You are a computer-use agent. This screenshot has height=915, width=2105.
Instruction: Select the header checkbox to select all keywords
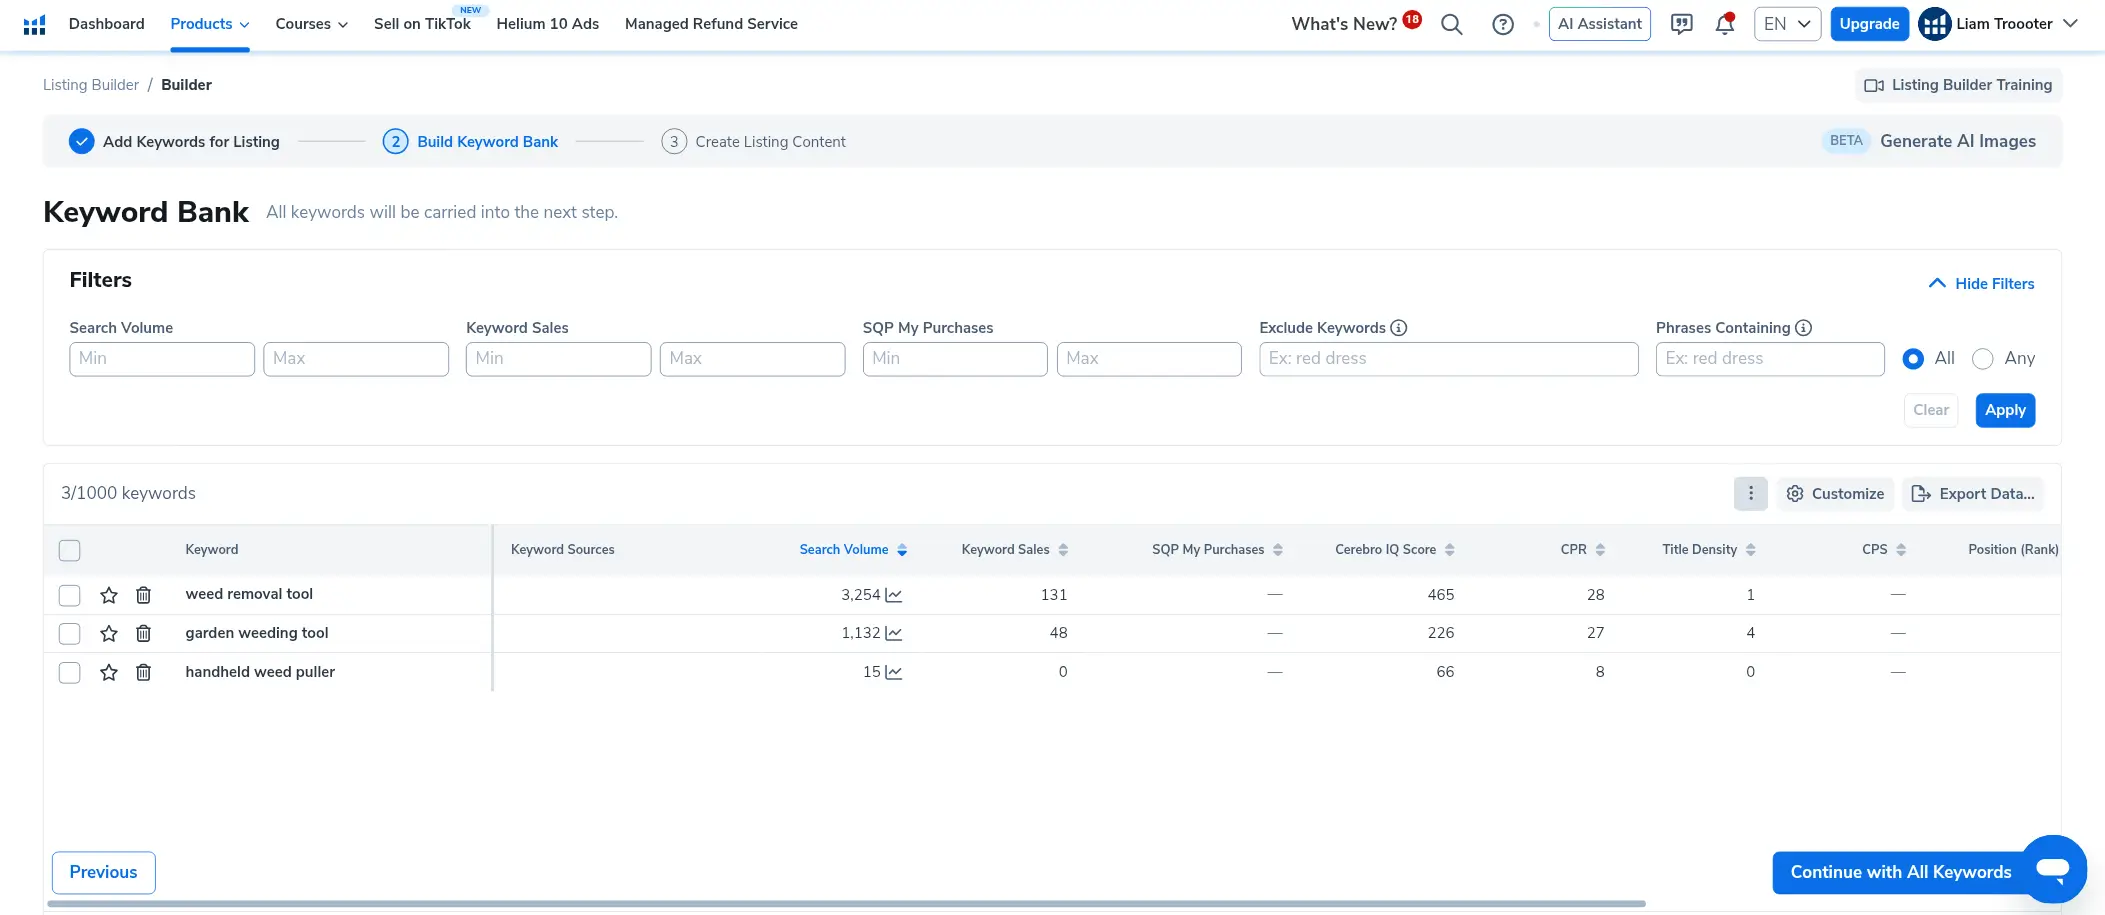69,550
